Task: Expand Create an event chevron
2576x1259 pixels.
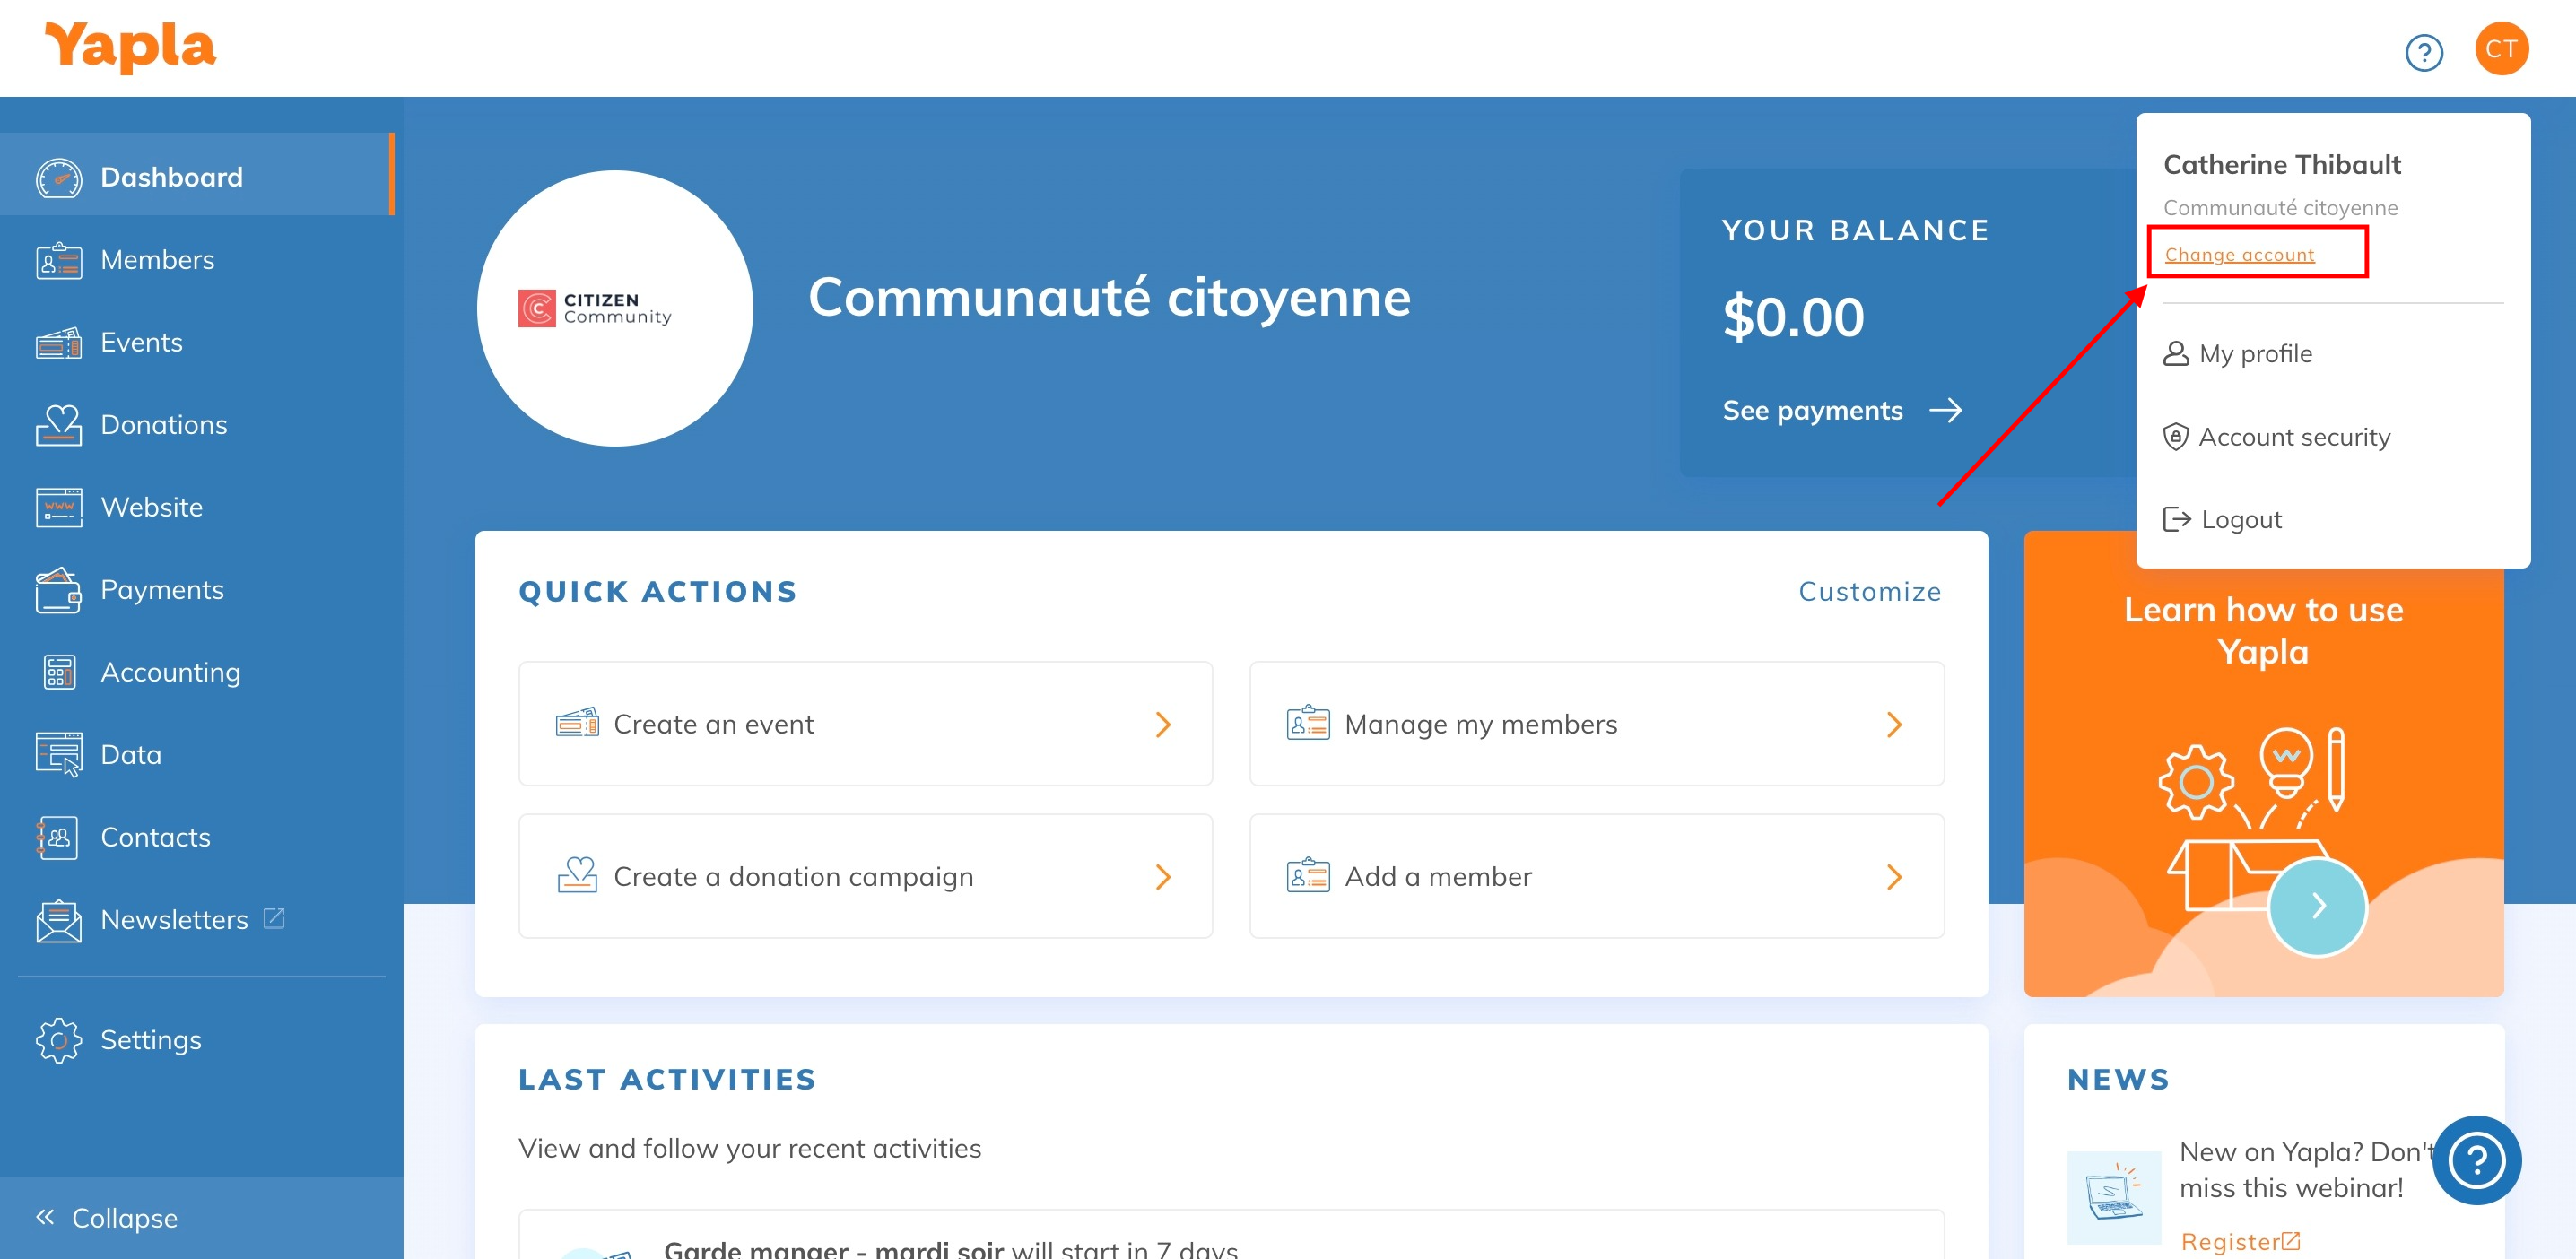Action: [1162, 724]
